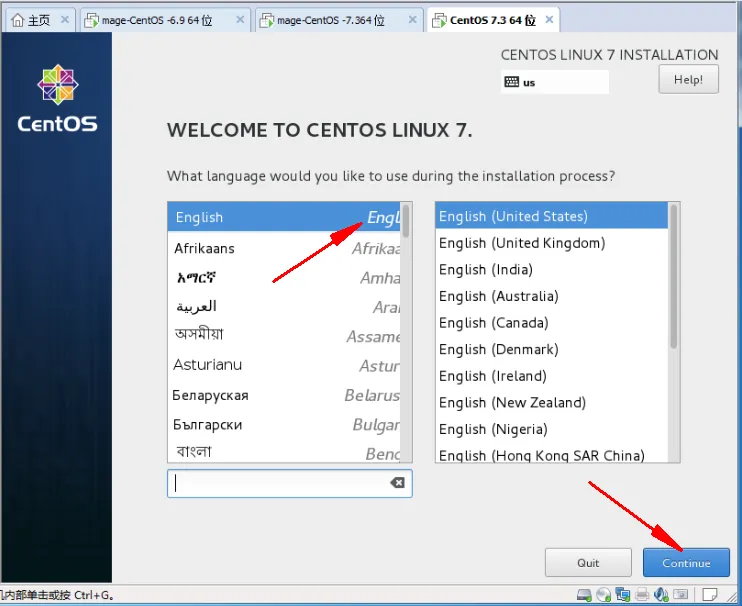This screenshot has width=742, height=606.
Task: Switch to mage-CentOS -6.9 64 位 tab
Action: pos(165,20)
